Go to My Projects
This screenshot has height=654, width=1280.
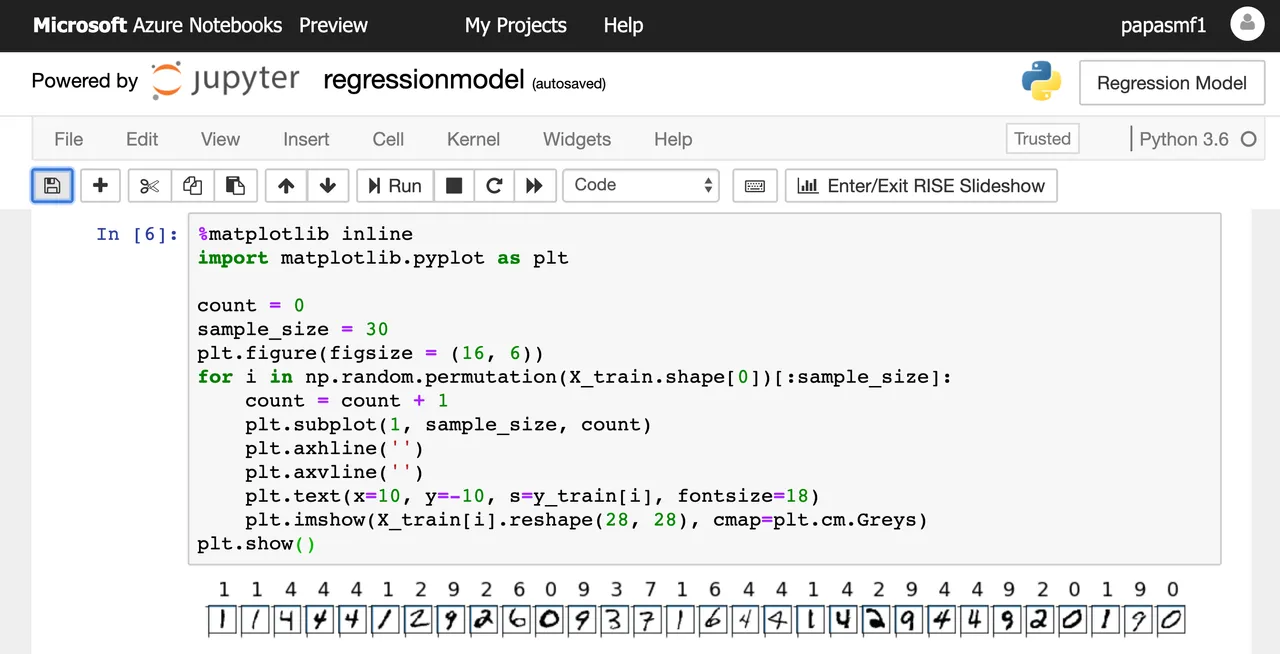click(516, 25)
